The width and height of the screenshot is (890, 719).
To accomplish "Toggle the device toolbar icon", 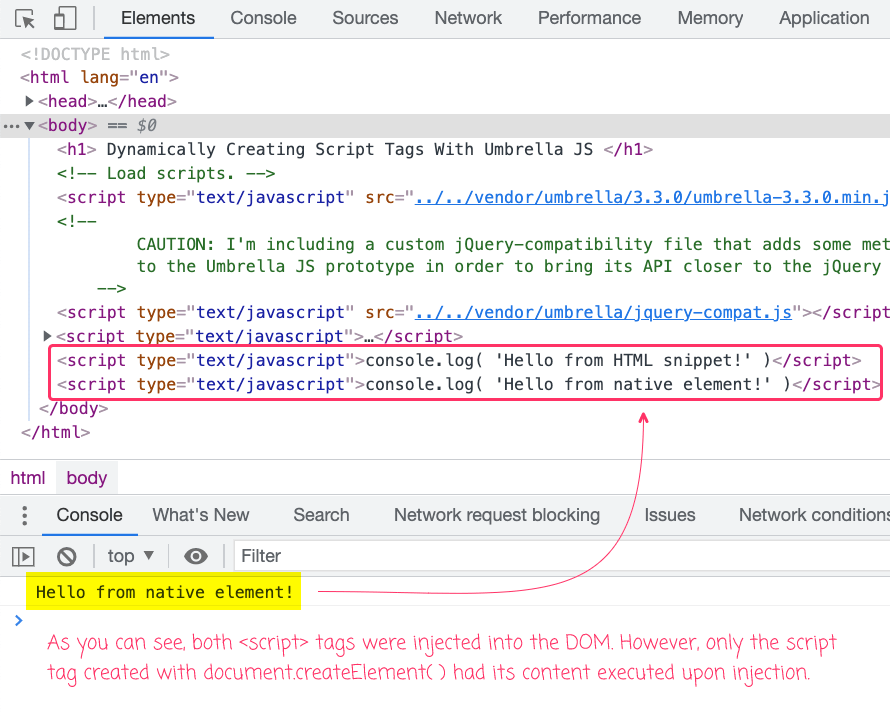I will [64, 18].
